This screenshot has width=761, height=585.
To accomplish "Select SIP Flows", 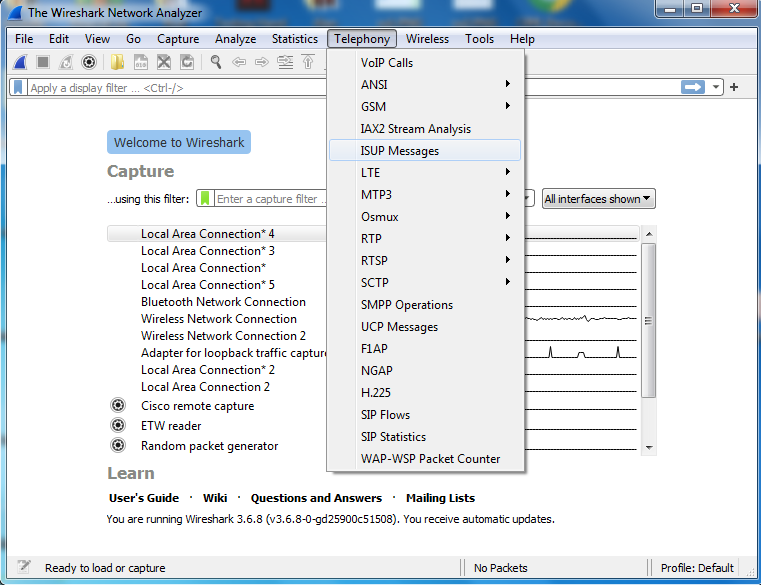I will [425, 415].
